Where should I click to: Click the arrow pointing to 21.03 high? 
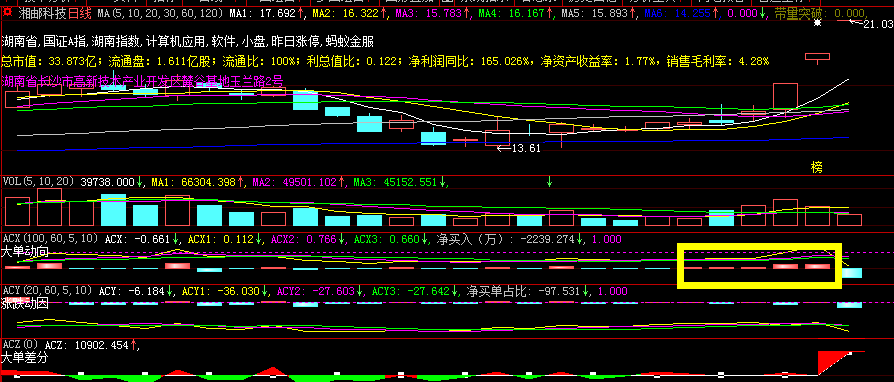pos(856,22)
